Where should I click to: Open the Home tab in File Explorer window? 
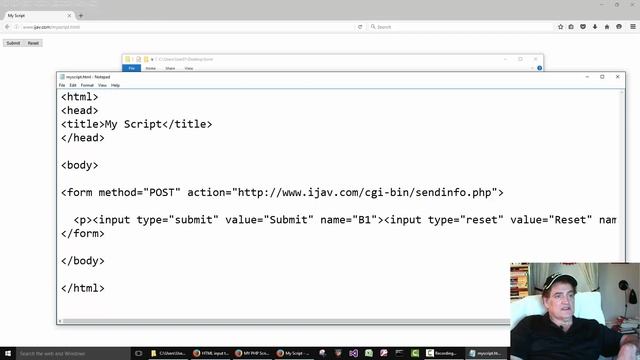coord(151,68)
